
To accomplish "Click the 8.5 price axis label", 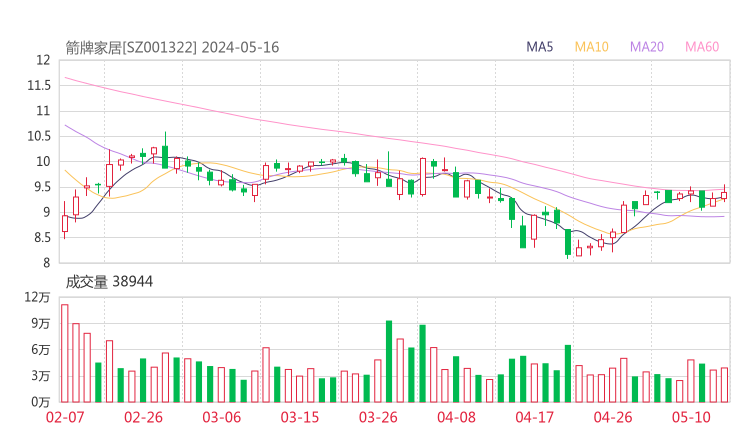I will coord(42,237).
